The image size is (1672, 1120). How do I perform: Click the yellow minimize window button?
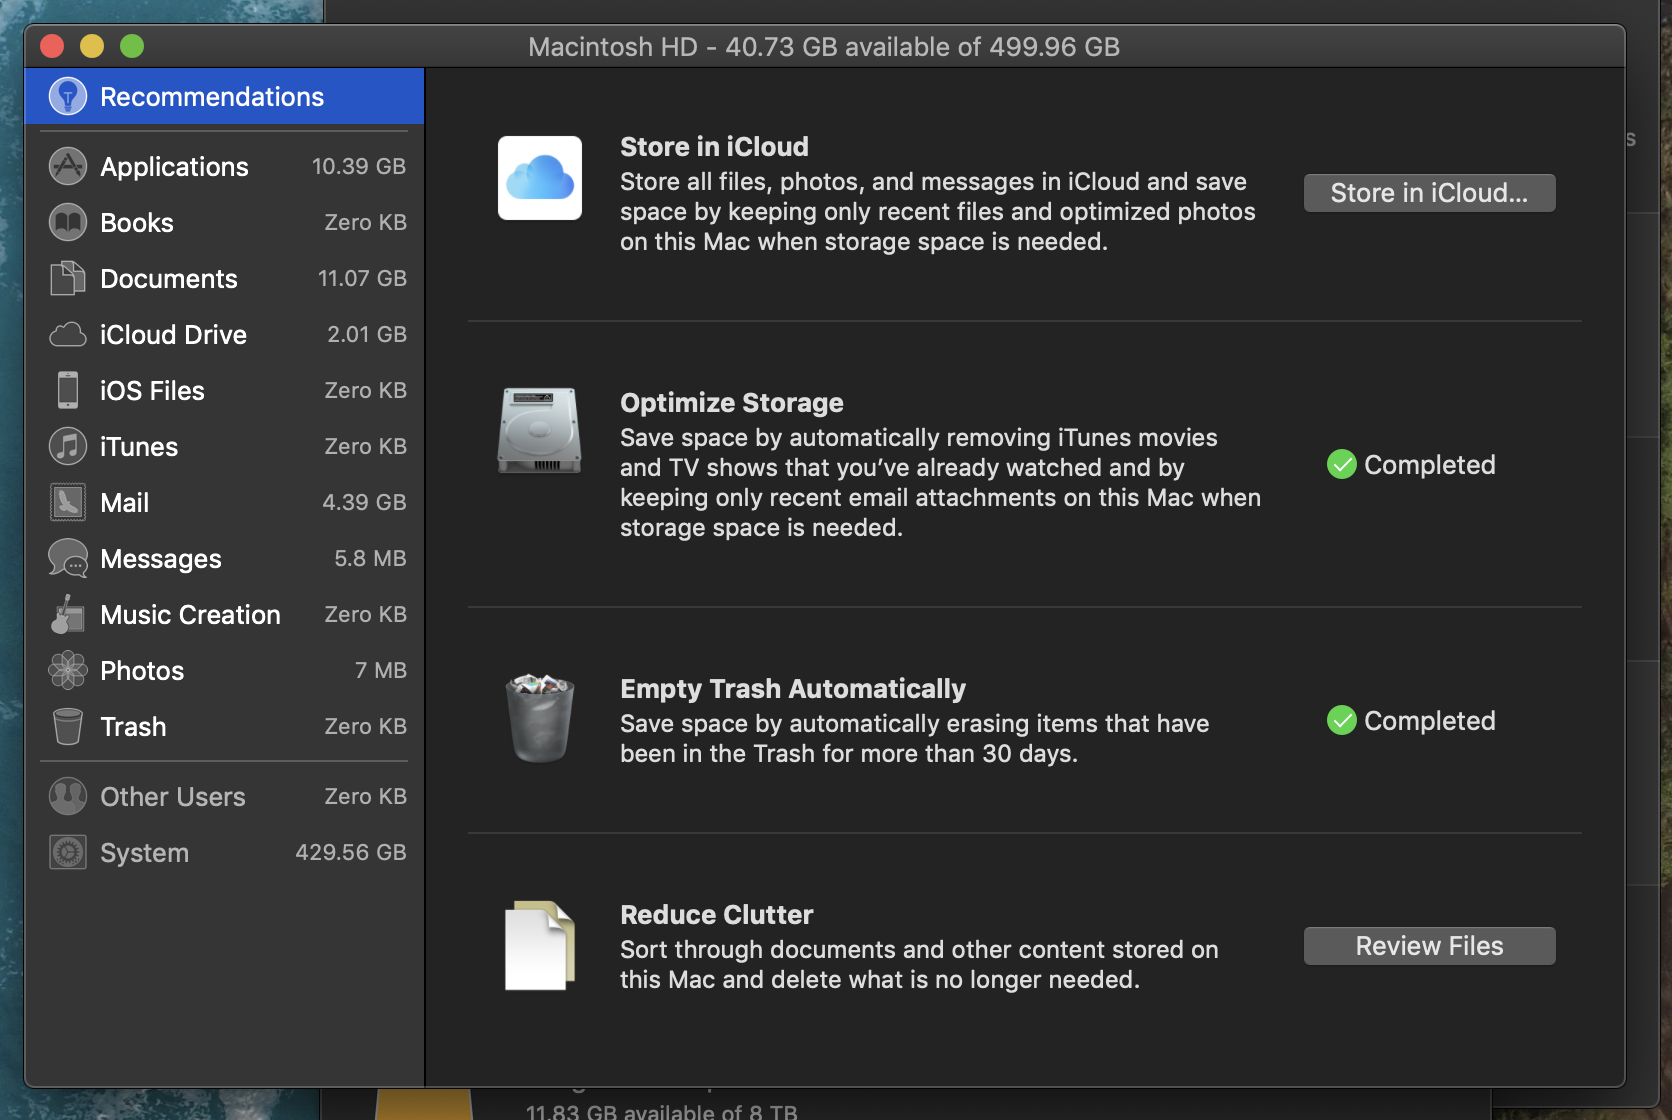[x=92, y=46]
